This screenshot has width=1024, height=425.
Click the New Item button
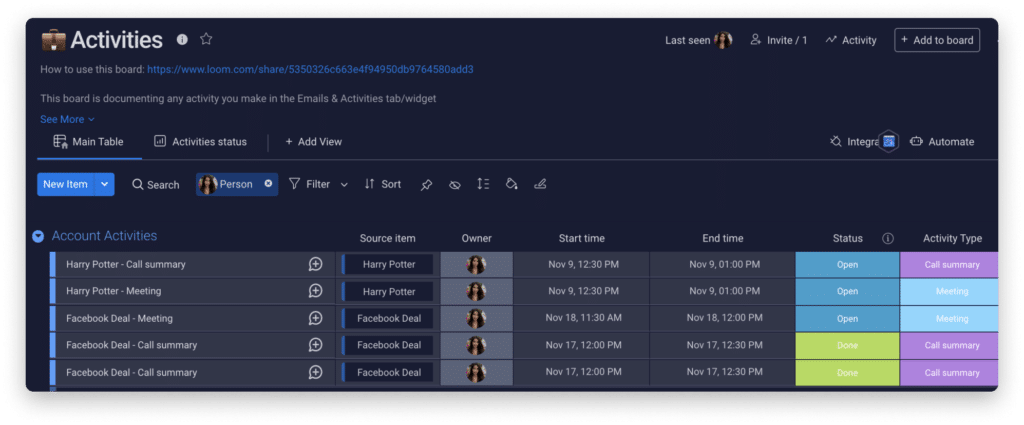click(x=65, y=184)
